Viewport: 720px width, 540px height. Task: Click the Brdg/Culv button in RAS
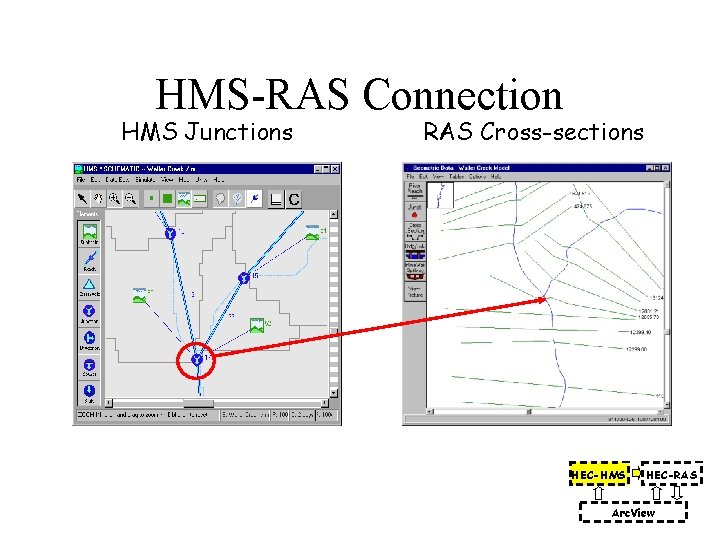415,252
